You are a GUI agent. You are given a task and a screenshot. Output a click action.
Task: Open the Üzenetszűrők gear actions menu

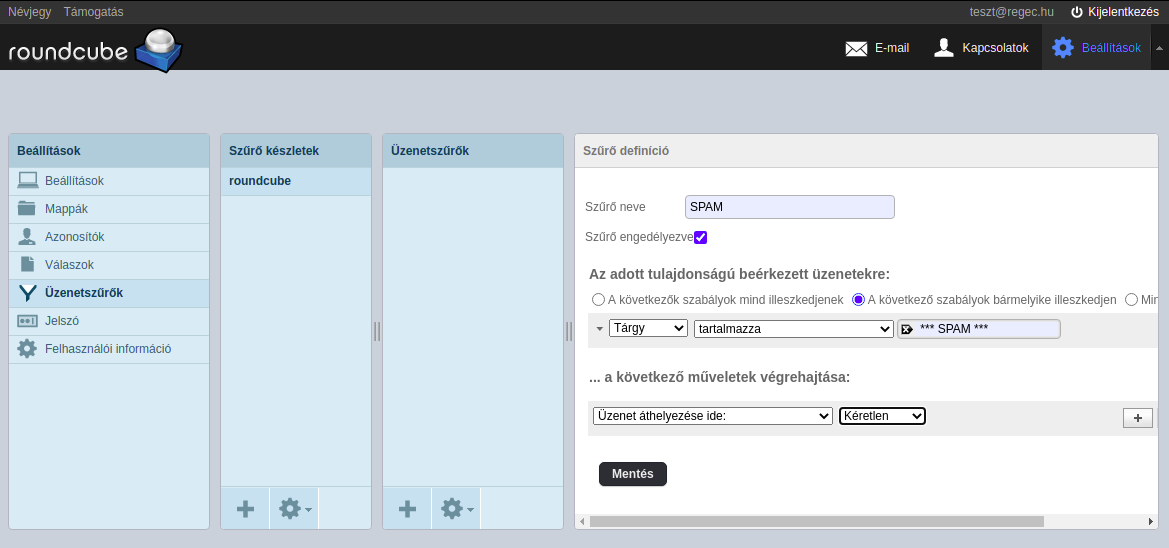[456, 509]
